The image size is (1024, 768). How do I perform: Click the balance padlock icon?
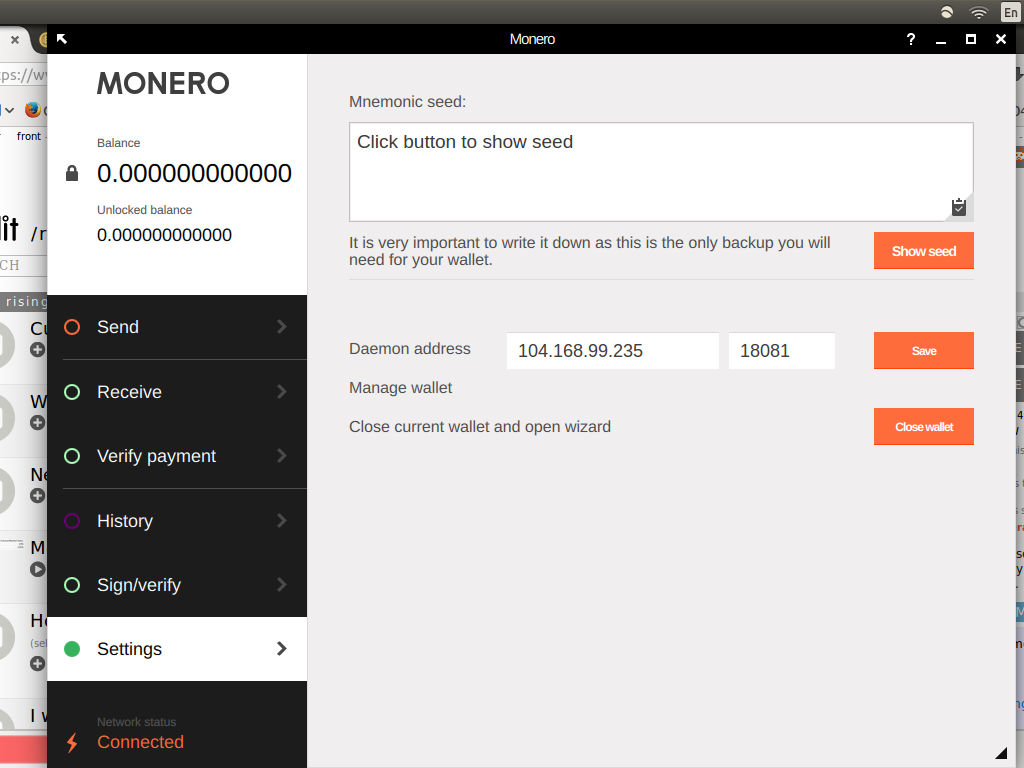(x=72, y=173)
